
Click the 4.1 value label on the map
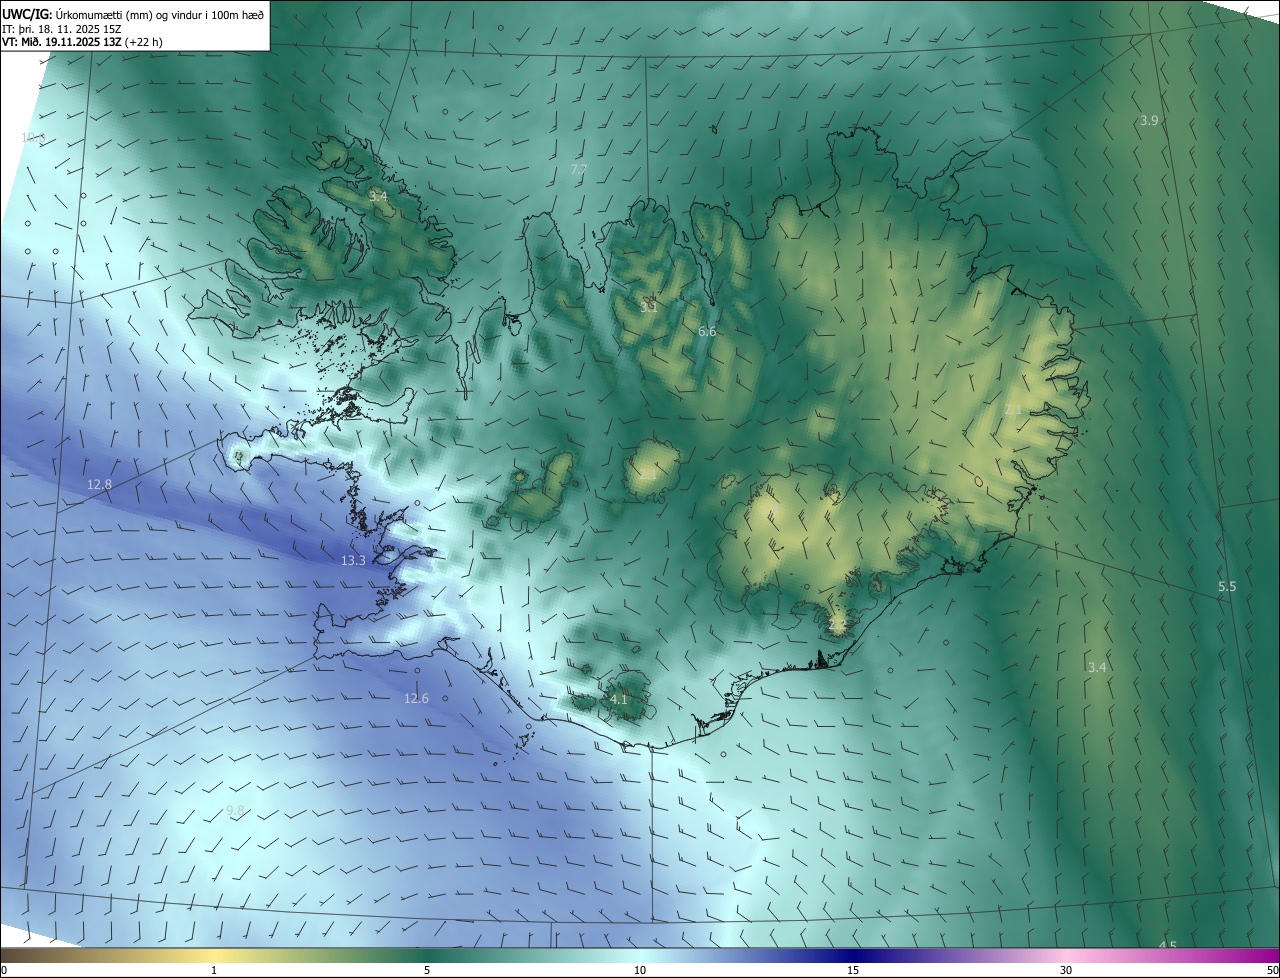[x=618, y=699]
